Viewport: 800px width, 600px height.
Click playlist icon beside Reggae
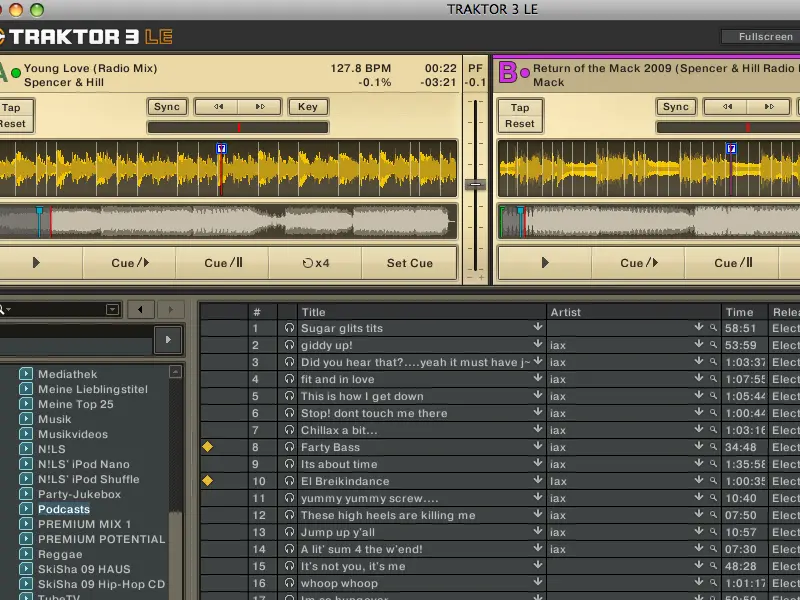tap(26, 554)
